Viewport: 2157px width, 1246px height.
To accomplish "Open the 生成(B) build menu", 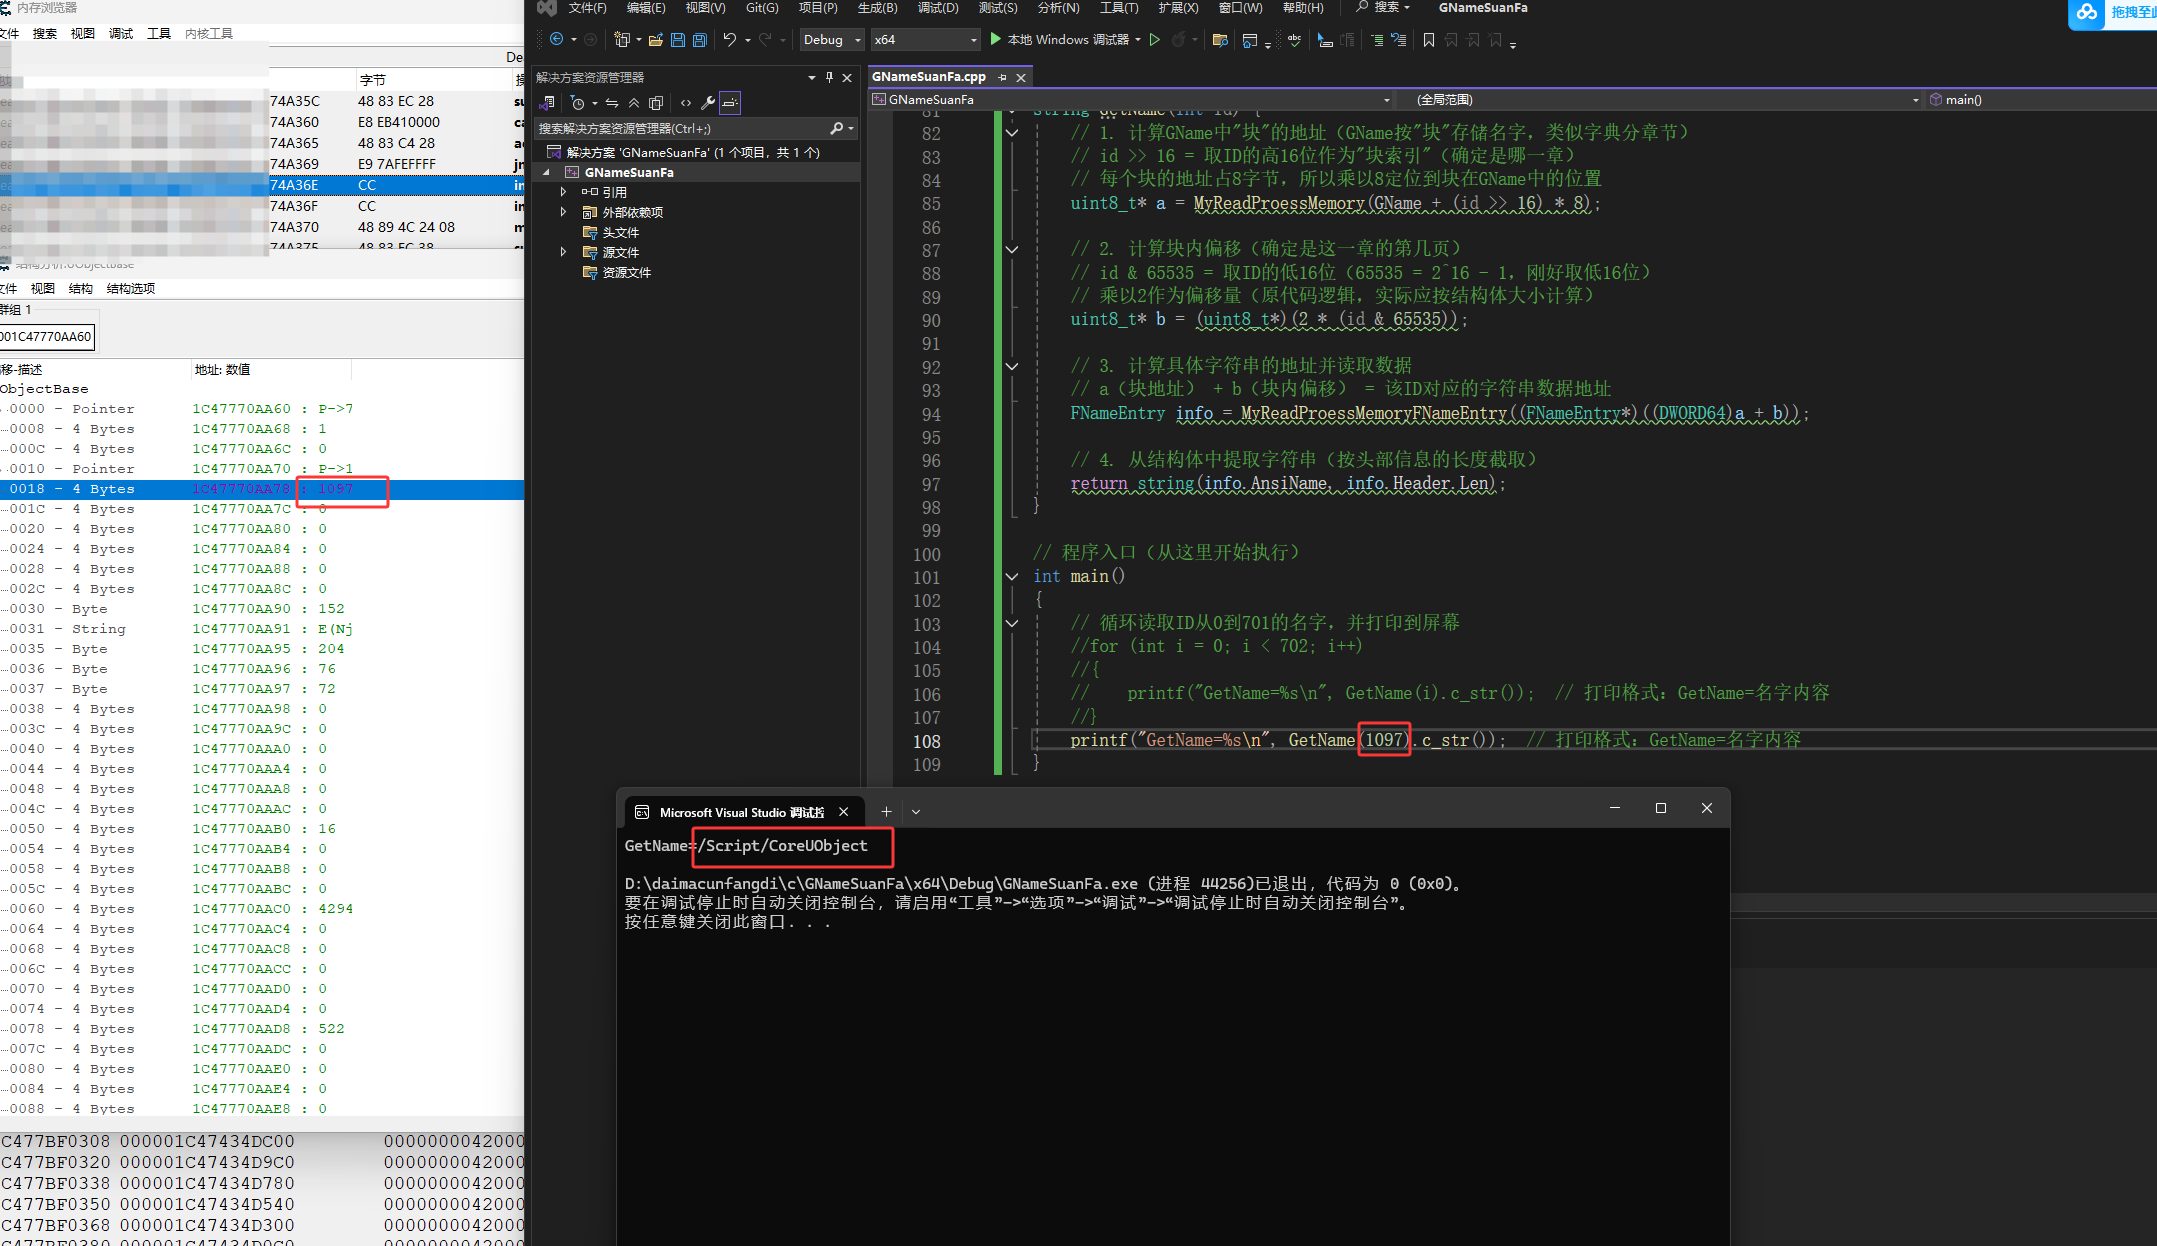I will coord(877,8).
